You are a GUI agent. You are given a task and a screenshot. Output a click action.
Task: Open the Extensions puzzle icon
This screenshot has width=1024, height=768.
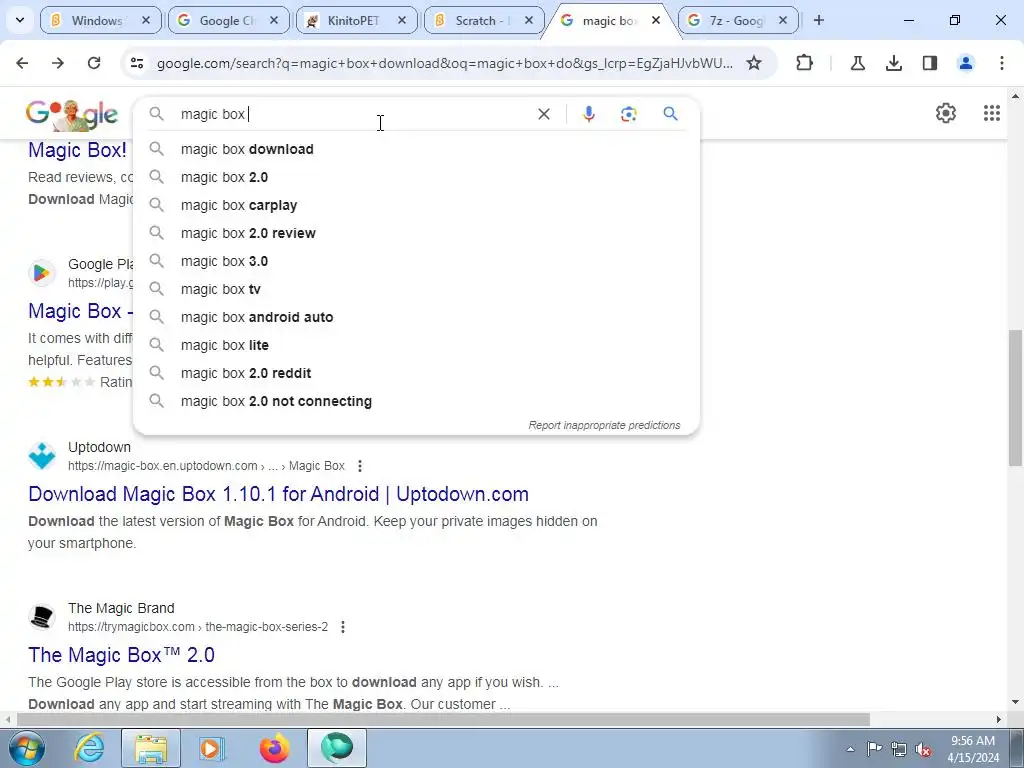click(805, 63)
